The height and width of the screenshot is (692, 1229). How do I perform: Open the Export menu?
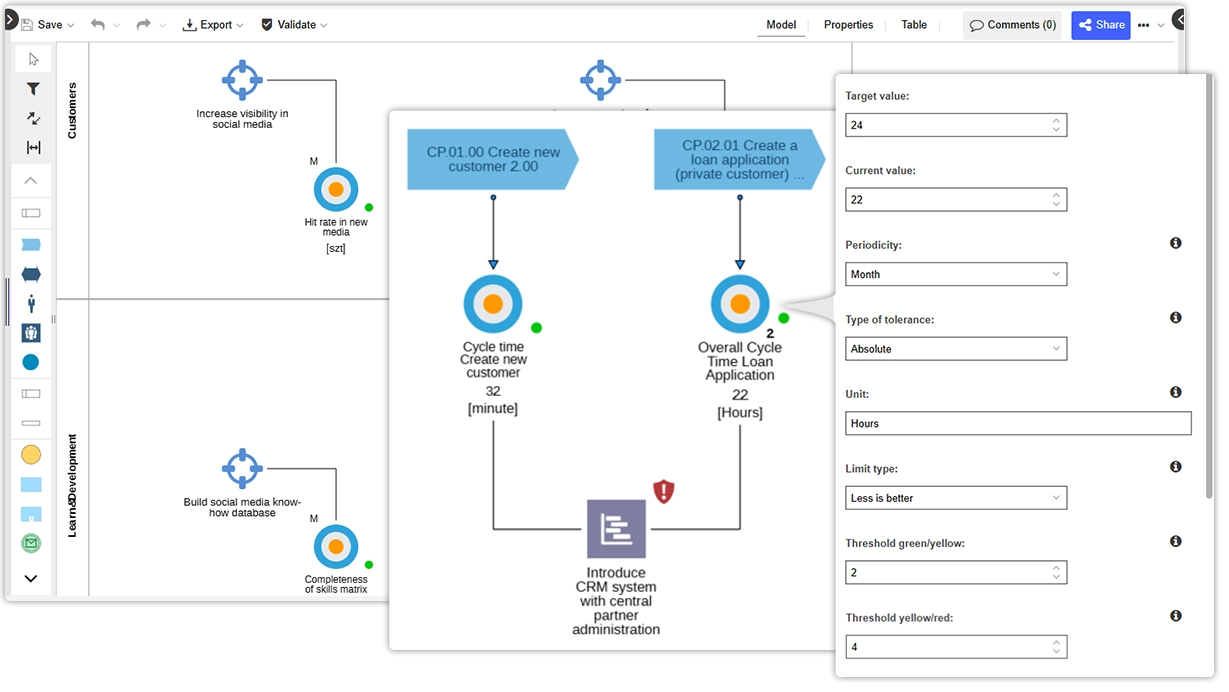point(212,25)
